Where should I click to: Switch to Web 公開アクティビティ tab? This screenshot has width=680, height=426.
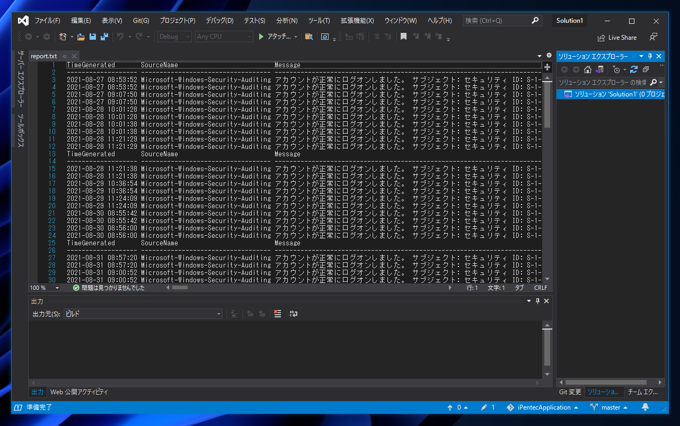(78, 392)
